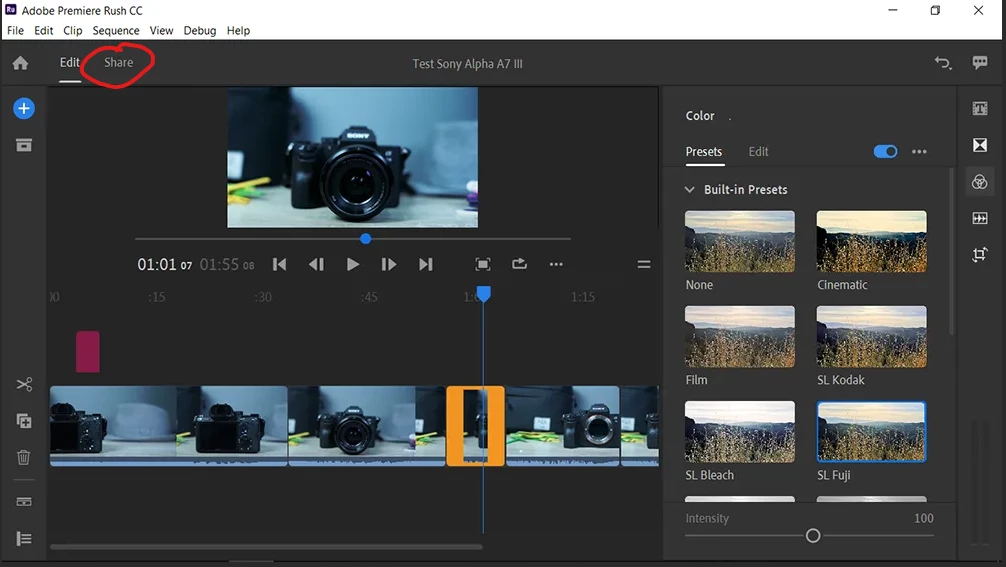Open the Crop and Rotate panel icon
1006x567 pixels.
tap(979, 254)
